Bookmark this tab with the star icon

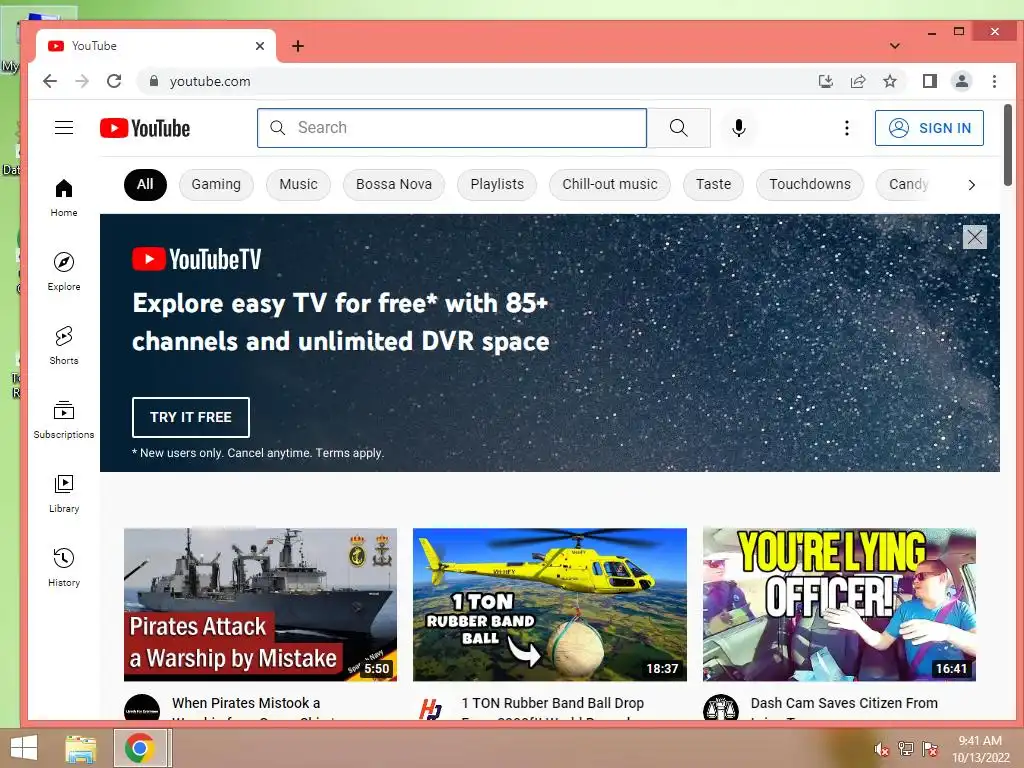889,81
